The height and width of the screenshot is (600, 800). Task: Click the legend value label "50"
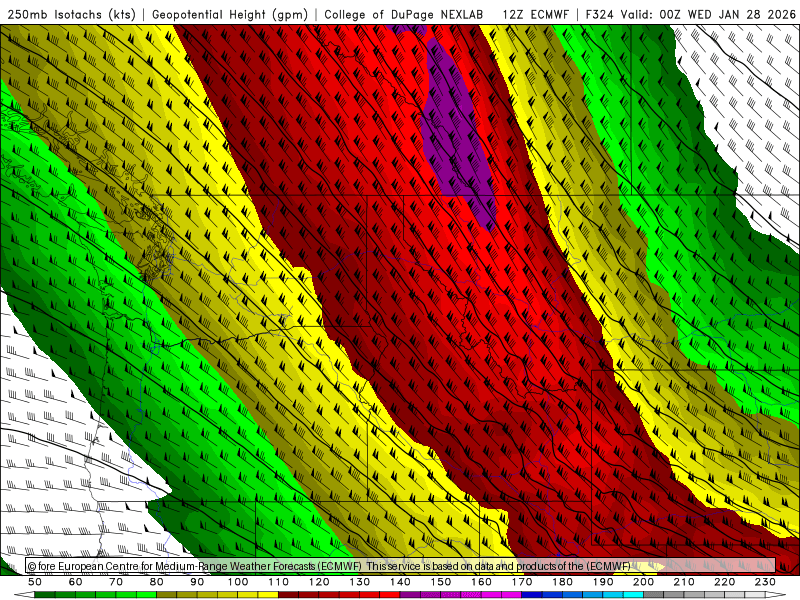35,582
